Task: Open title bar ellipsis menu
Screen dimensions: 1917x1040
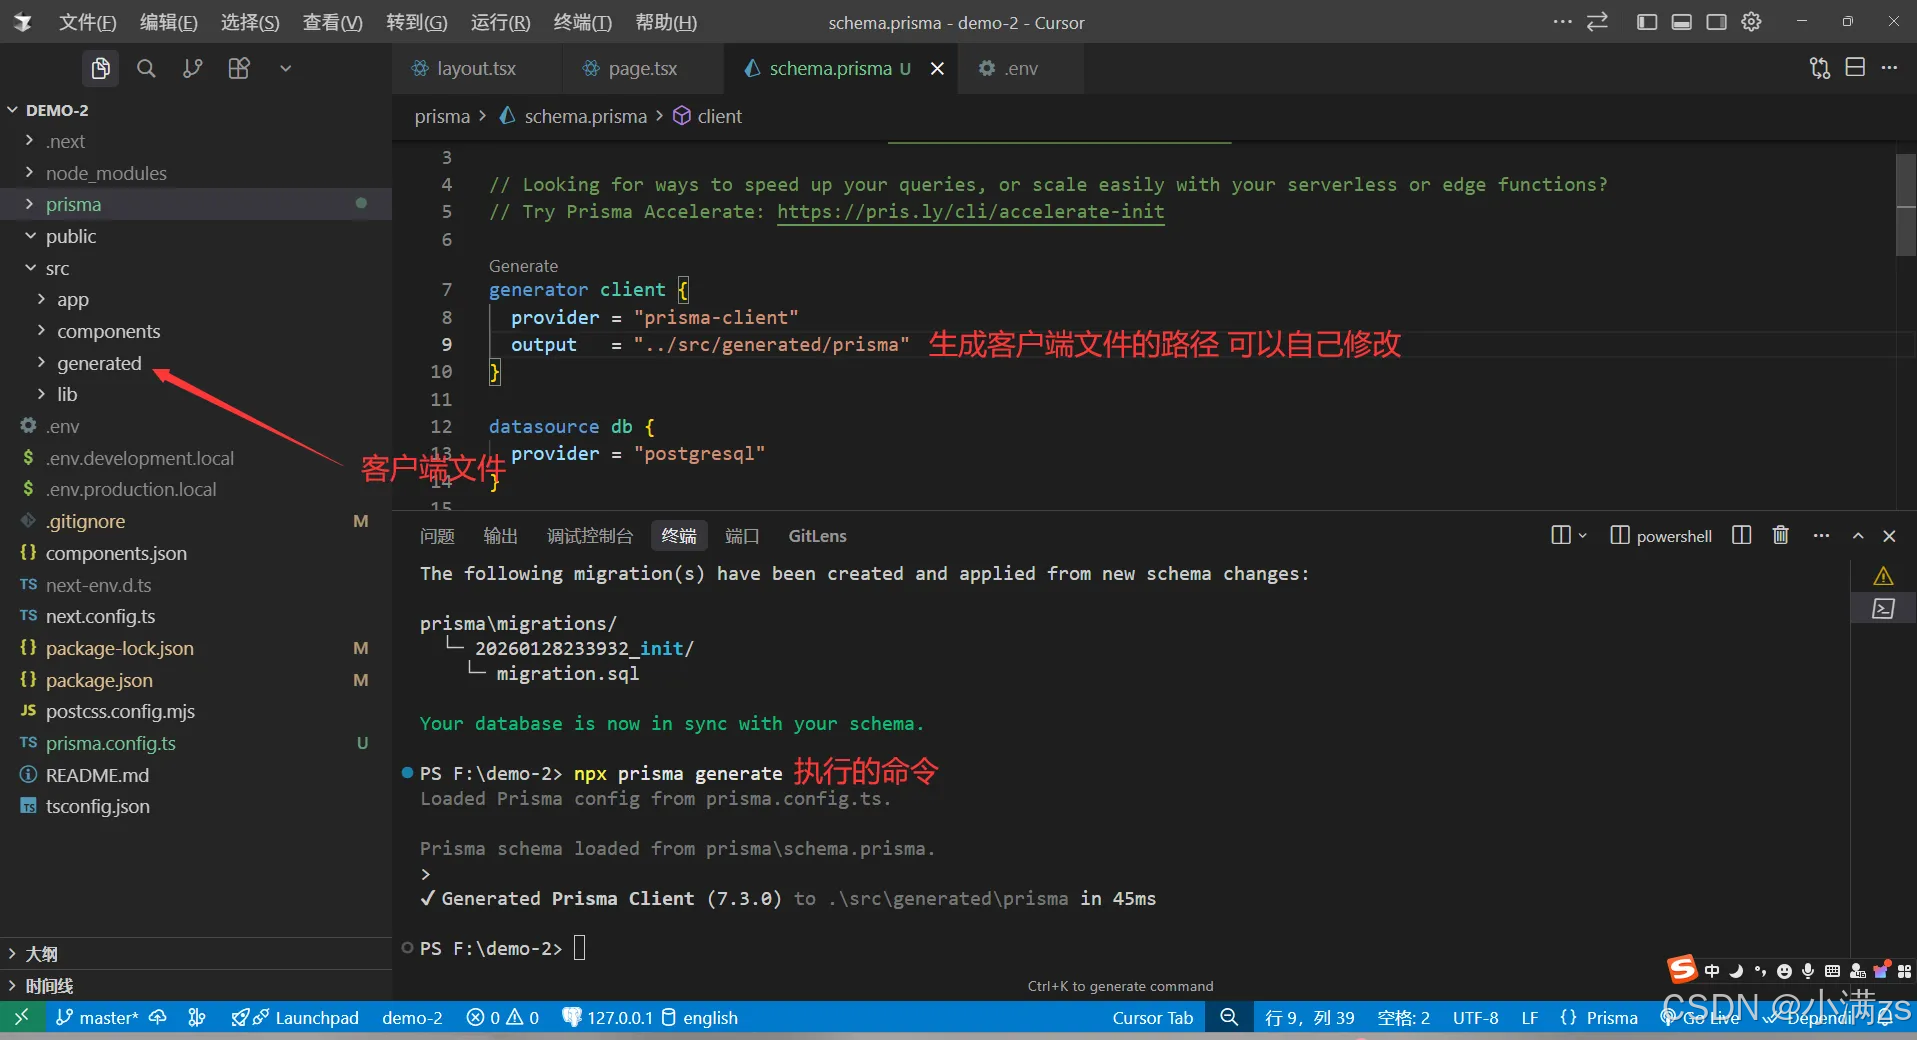Action: [1562, 22]
